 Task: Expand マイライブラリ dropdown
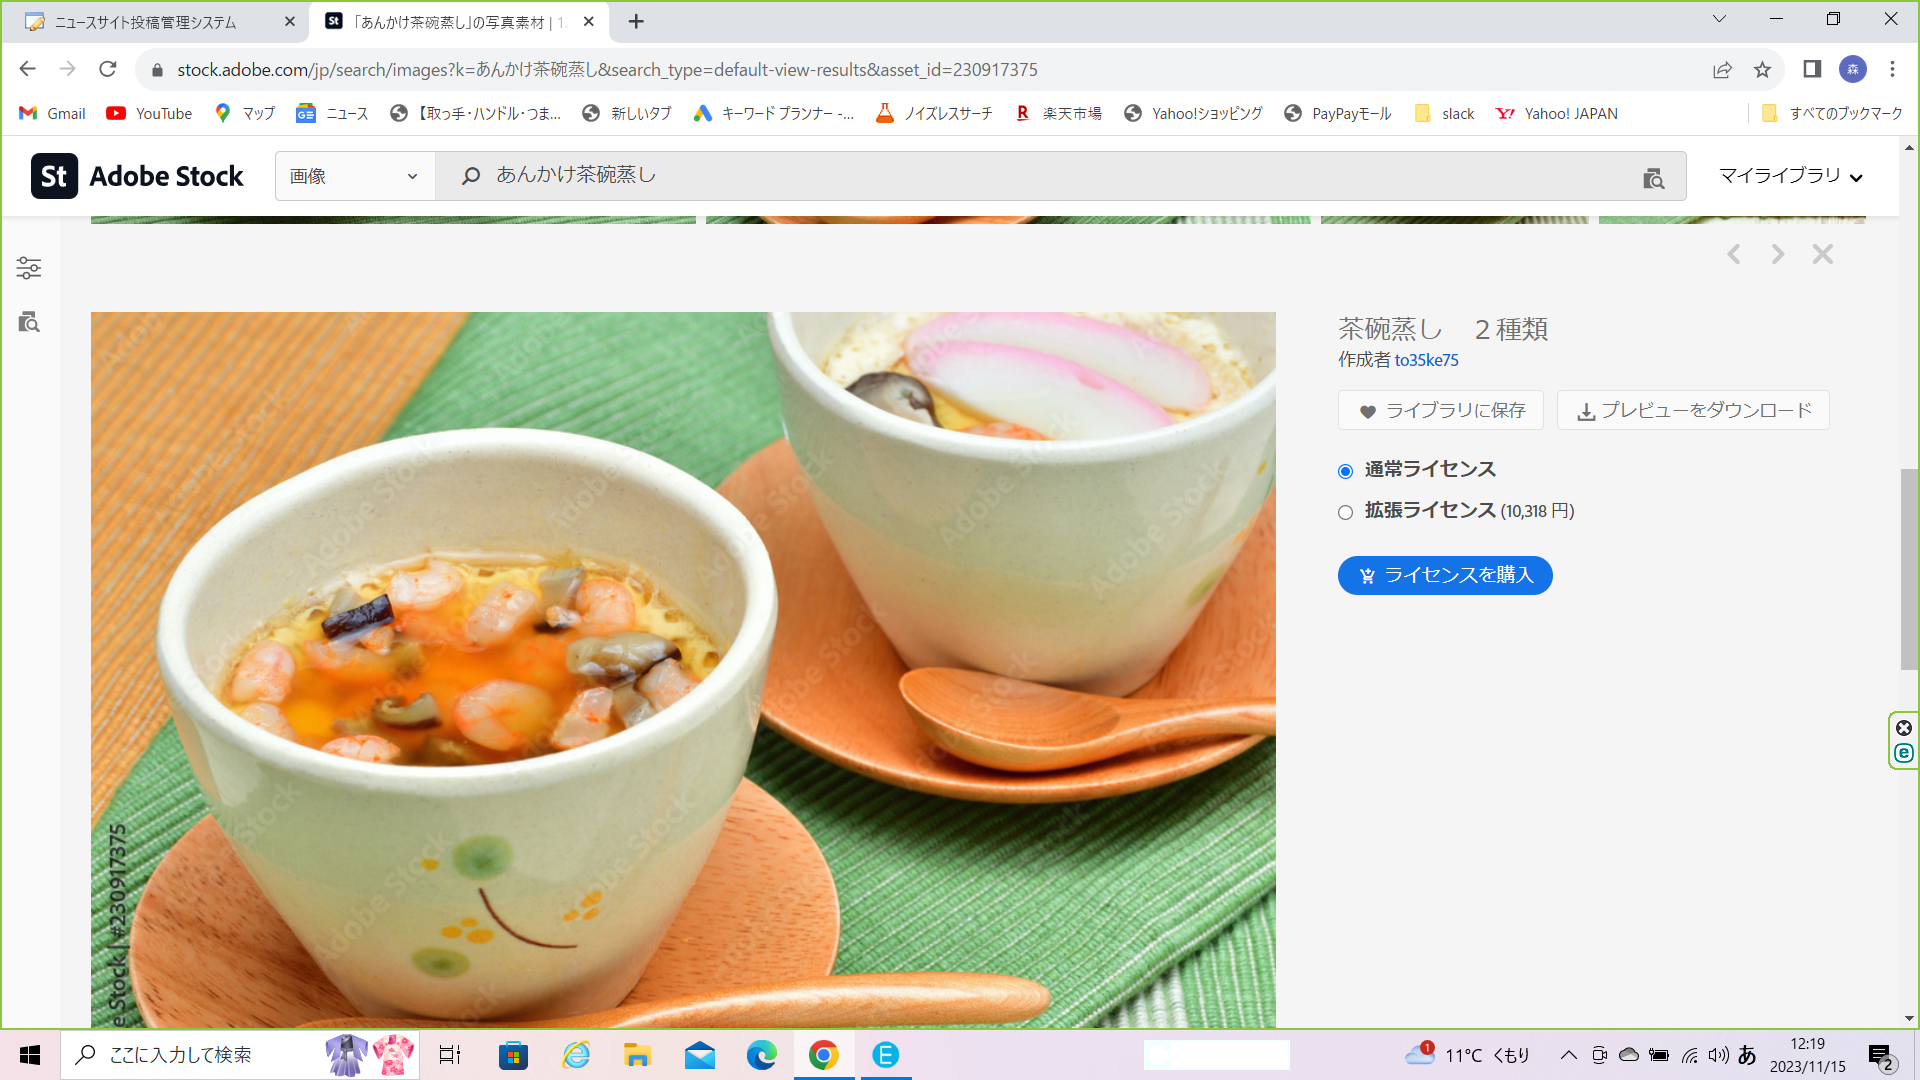coord(1791,176)
